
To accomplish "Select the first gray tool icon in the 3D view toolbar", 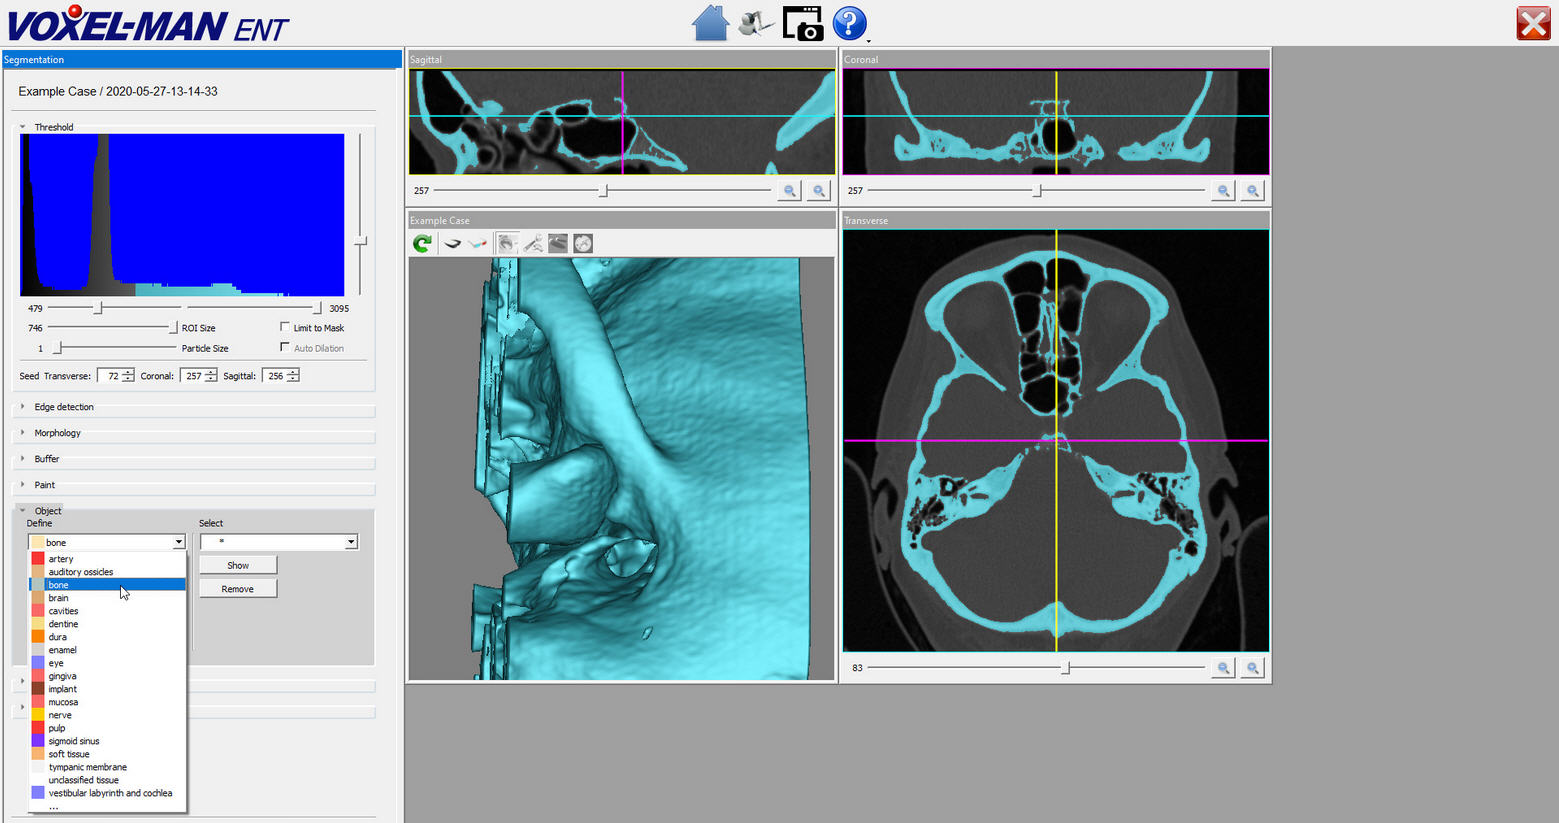I will point(508,243).
